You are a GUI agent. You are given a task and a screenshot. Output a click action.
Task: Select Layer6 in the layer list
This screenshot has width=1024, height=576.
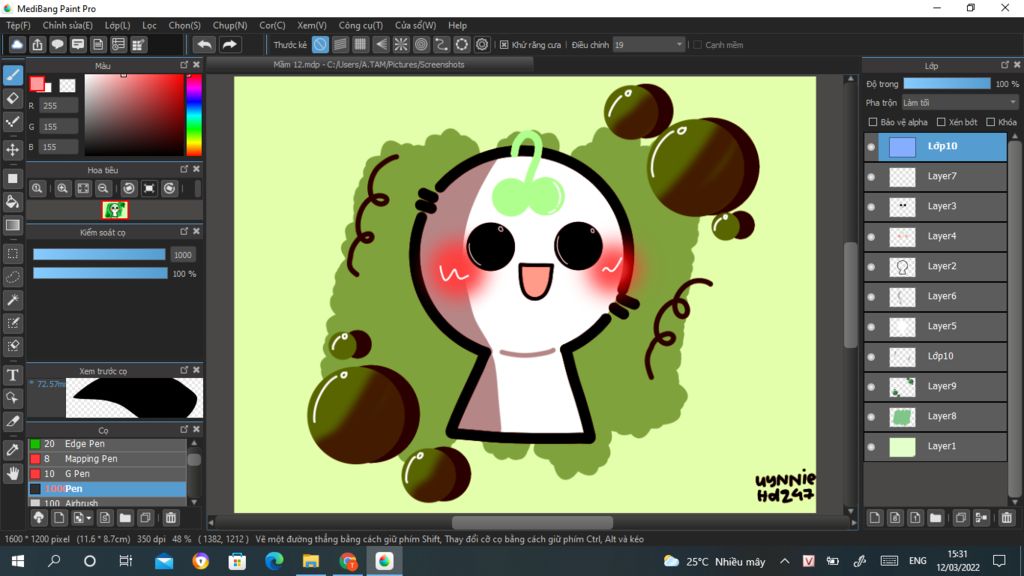pyautogui.click(x=935, y=296)
